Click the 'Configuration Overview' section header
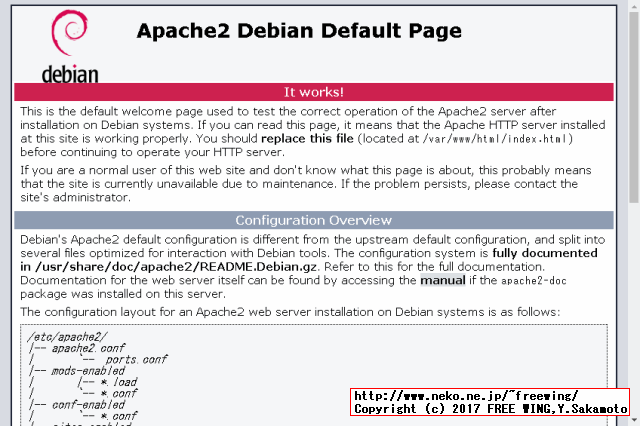Image resolution: width=640 pixels, height=426 pixels. (313, 220)
